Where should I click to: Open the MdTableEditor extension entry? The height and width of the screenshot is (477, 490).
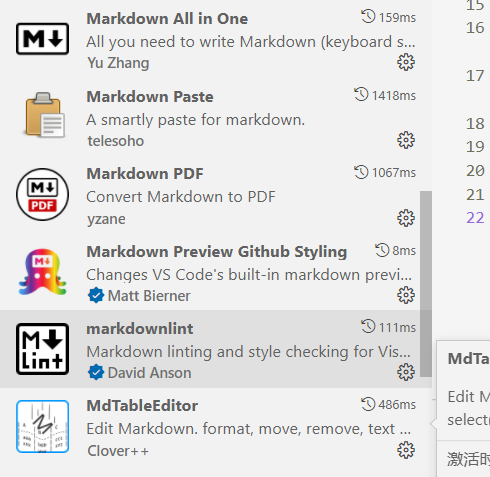click(216, 427)
